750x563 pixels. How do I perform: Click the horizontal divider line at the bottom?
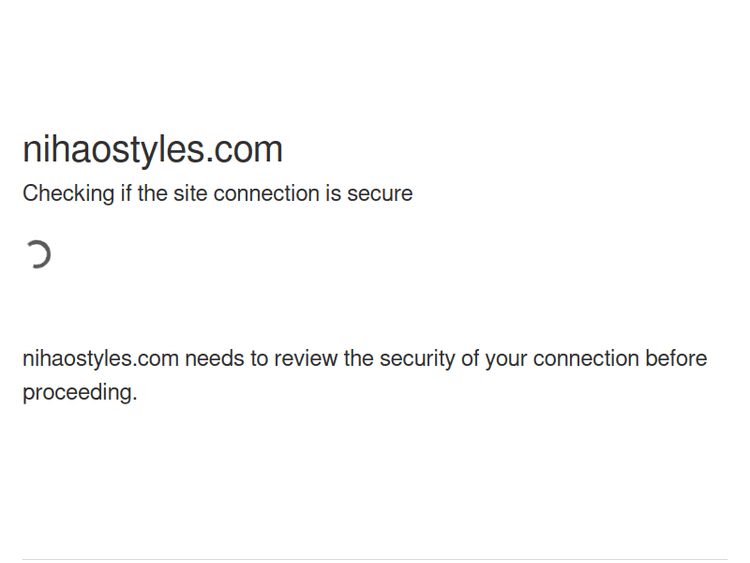[375, 559]
